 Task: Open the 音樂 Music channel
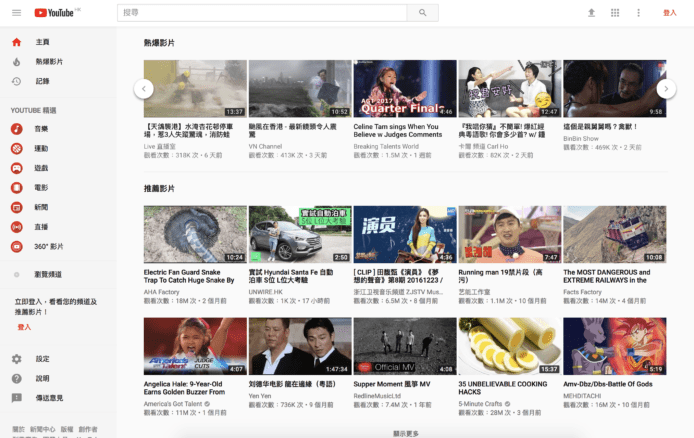[41, 129]
